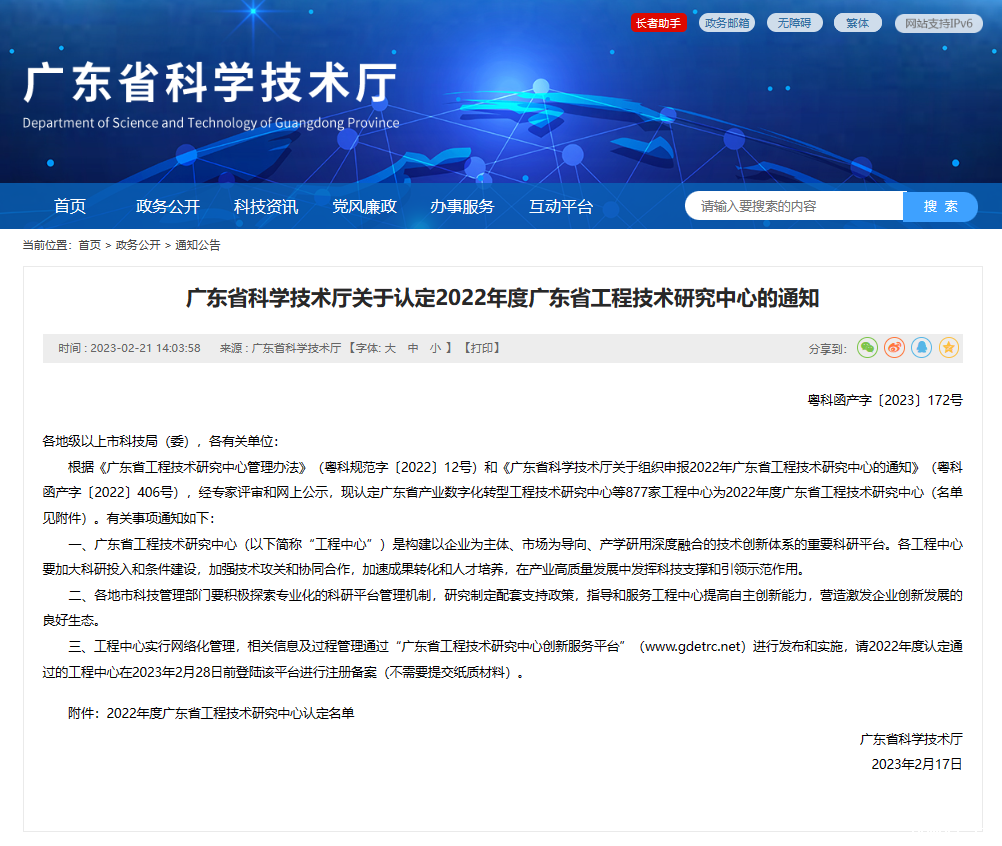This screenshot has width=1002, height=846.
Task: Click the 网站支持IPv6 badge
Action: pyautogui.click(x=939, y=24)
